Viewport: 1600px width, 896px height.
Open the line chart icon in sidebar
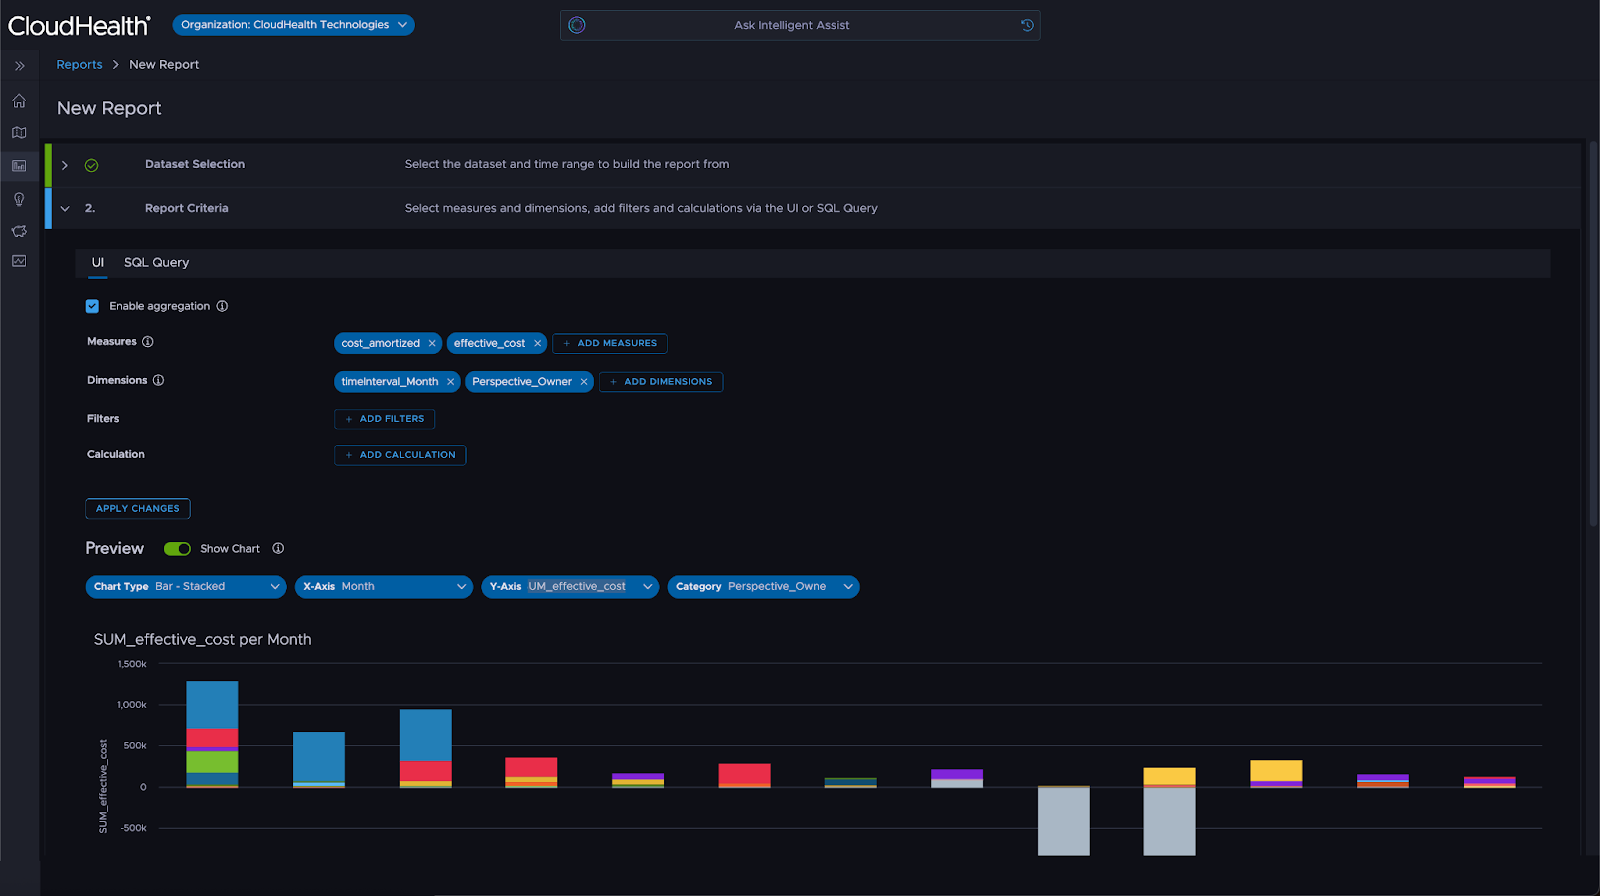[19, 261]
